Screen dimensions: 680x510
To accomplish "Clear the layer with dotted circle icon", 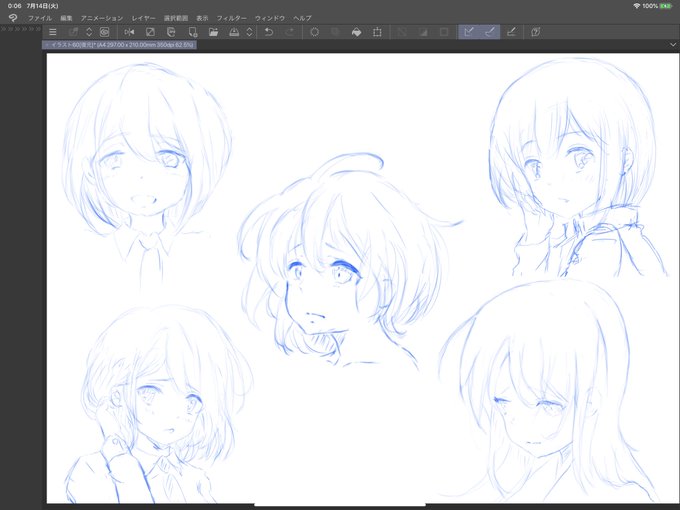I will point(314,32).
